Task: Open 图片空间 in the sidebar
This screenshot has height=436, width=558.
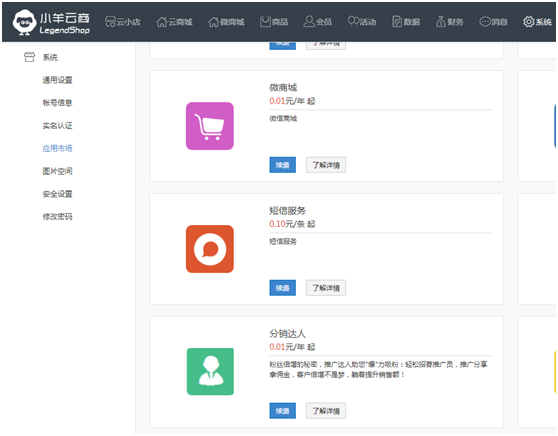Action: [57, 171]
